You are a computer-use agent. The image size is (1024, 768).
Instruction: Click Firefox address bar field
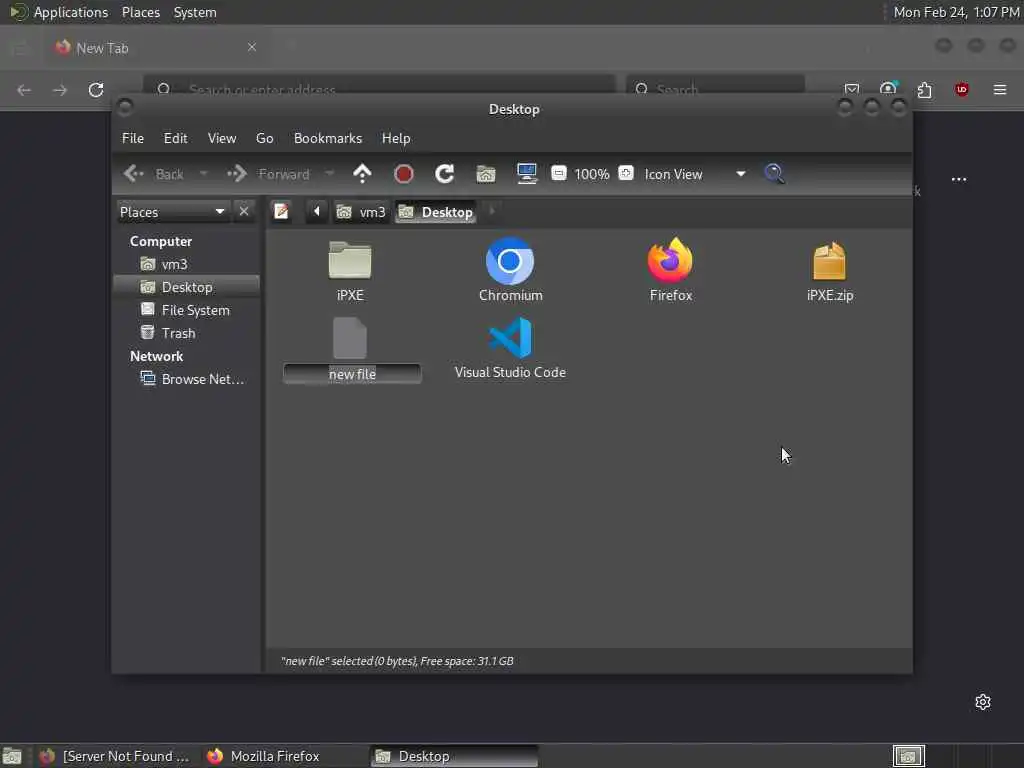click(379, 85)
